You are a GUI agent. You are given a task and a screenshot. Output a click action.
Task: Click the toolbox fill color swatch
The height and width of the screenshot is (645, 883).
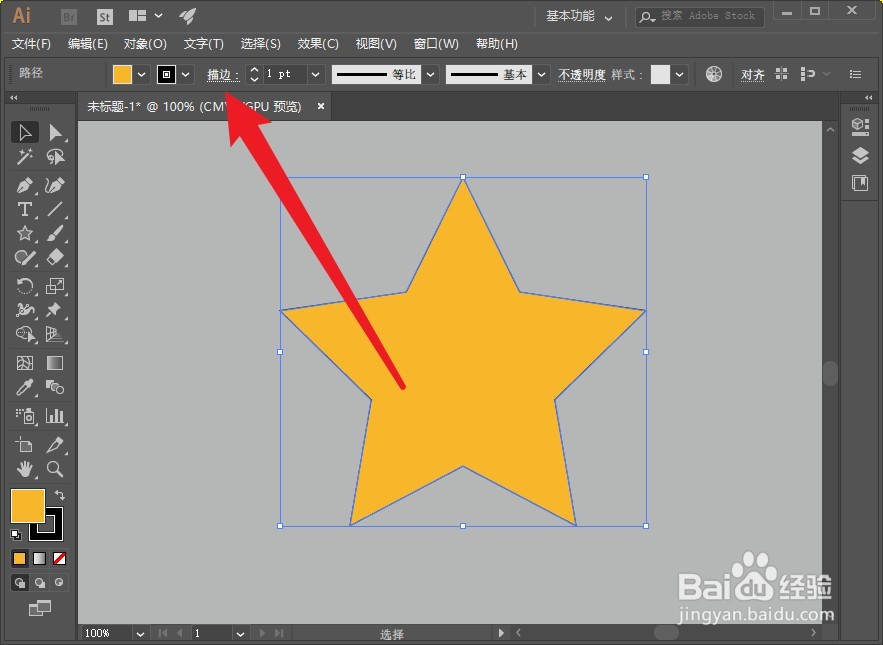click(28, 506)
